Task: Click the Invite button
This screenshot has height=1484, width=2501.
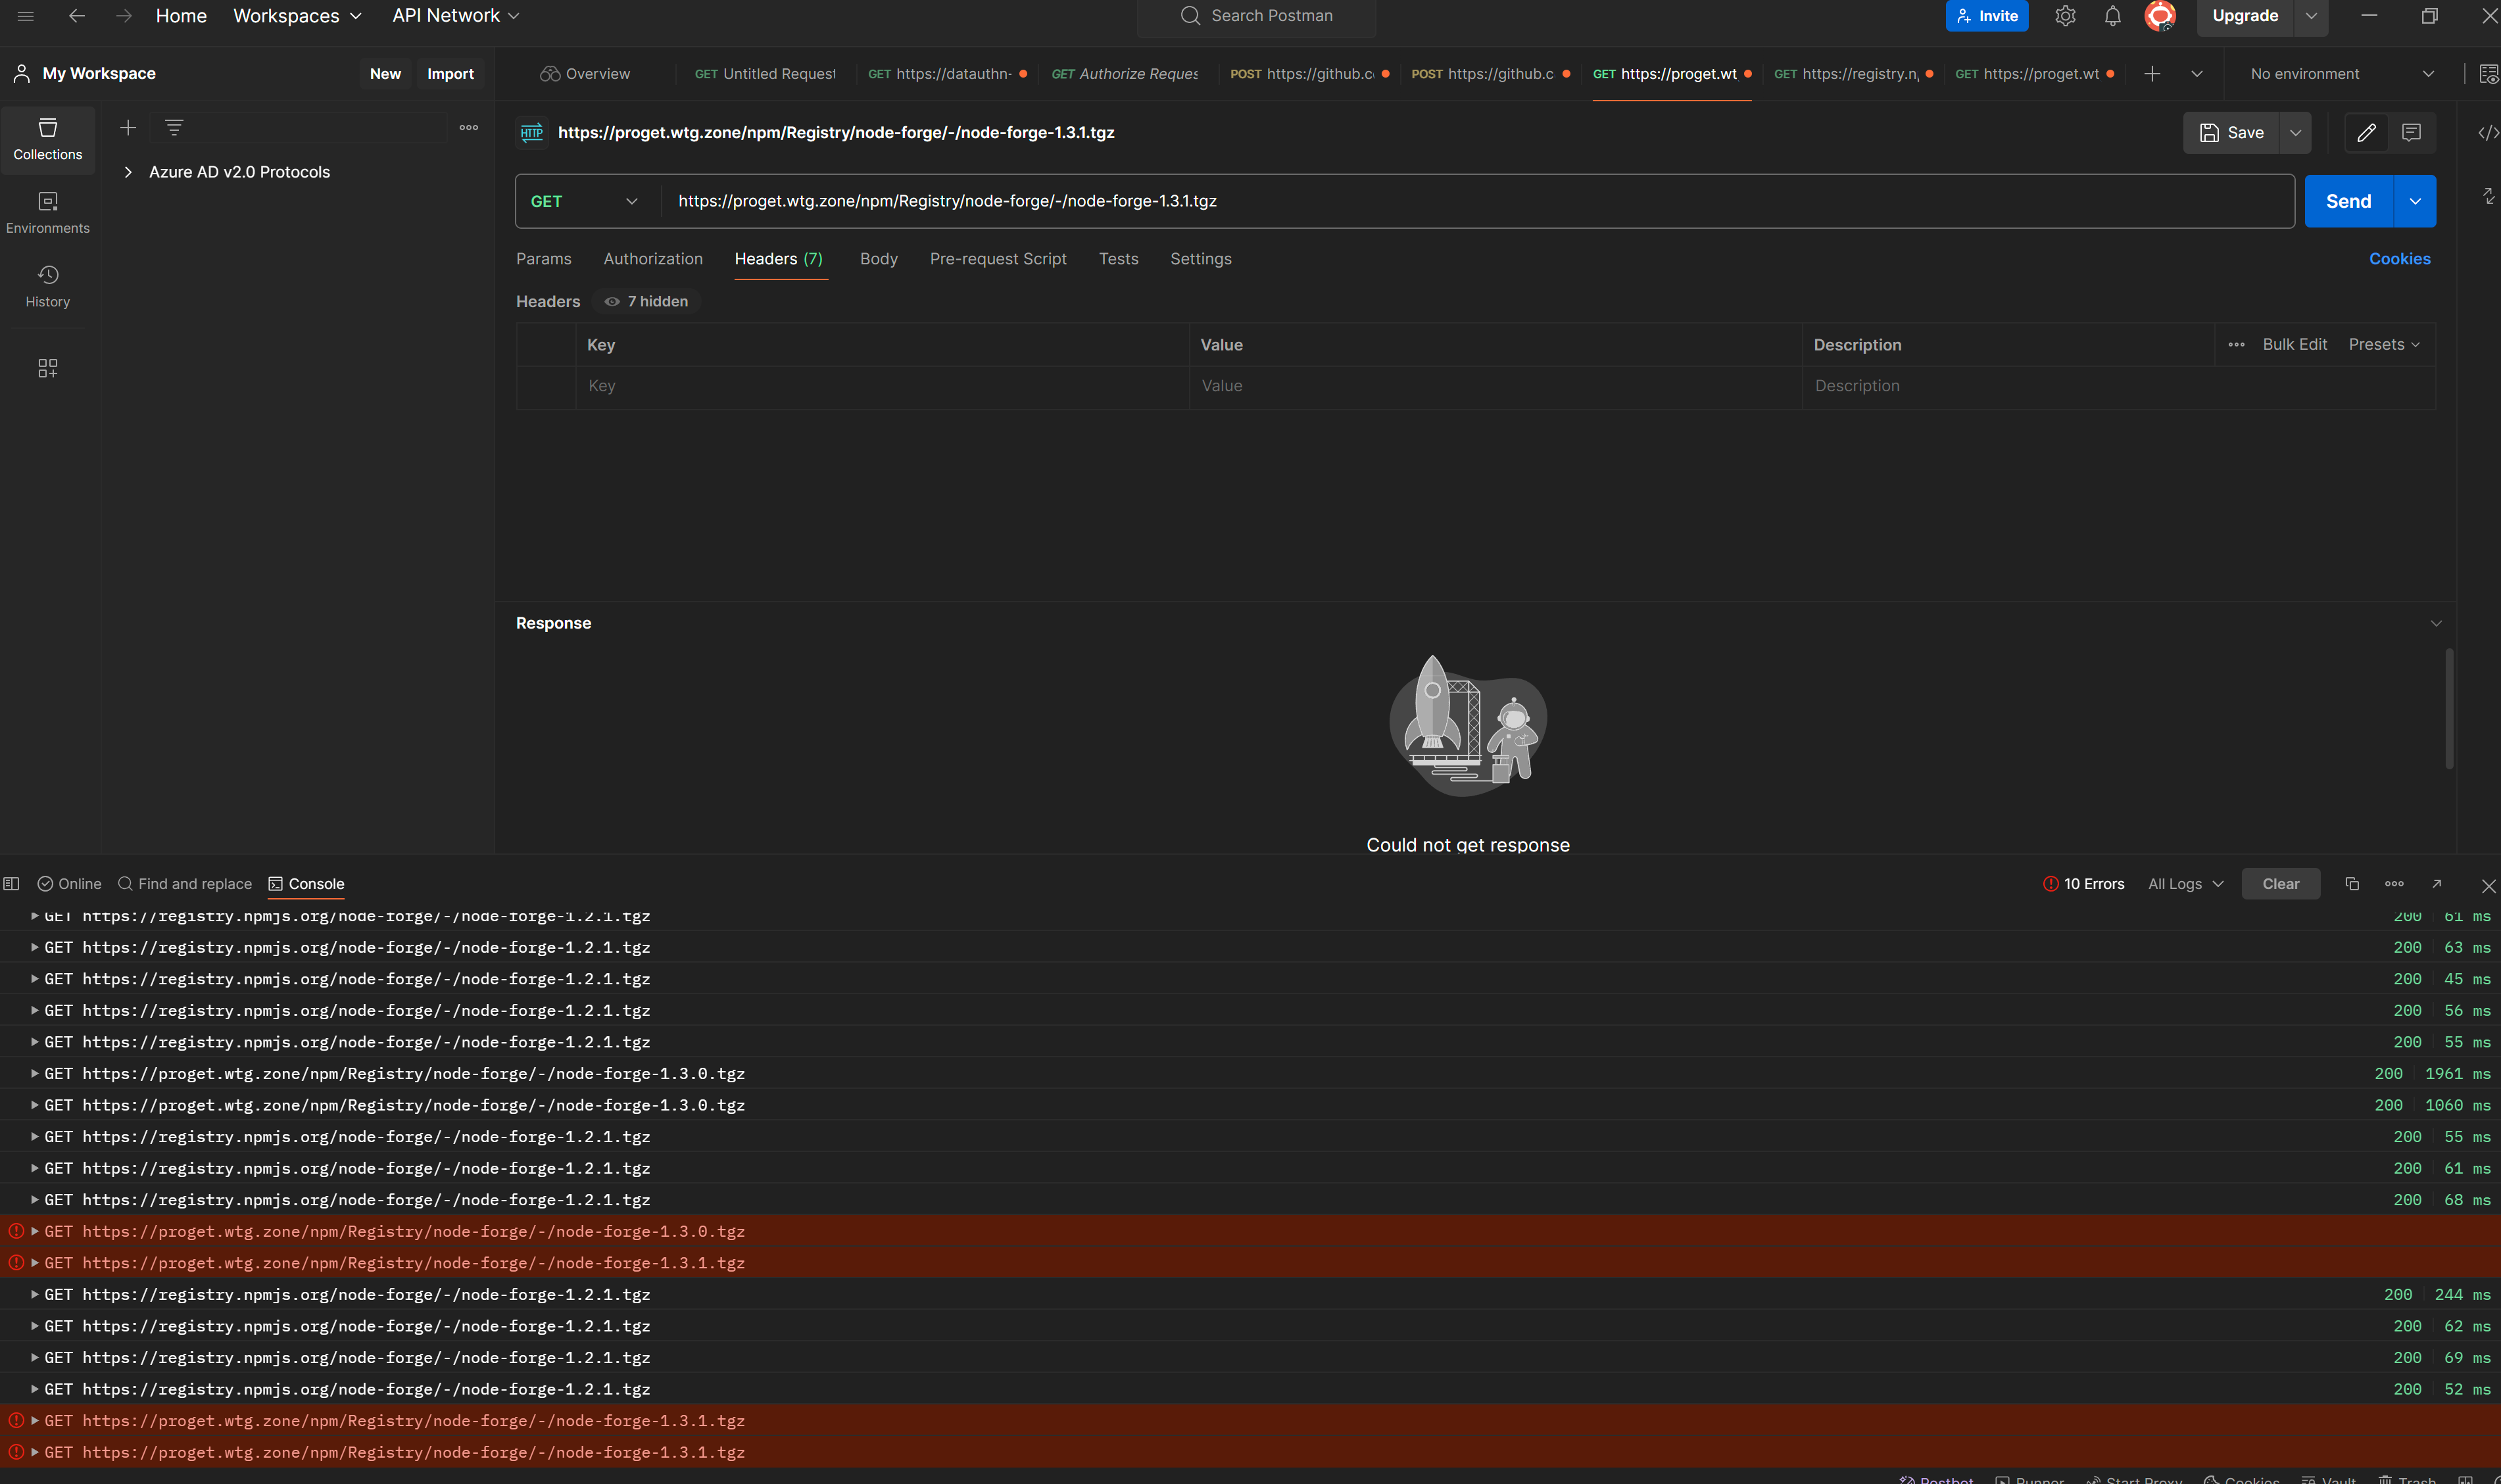Action: tap(1986, 16)
